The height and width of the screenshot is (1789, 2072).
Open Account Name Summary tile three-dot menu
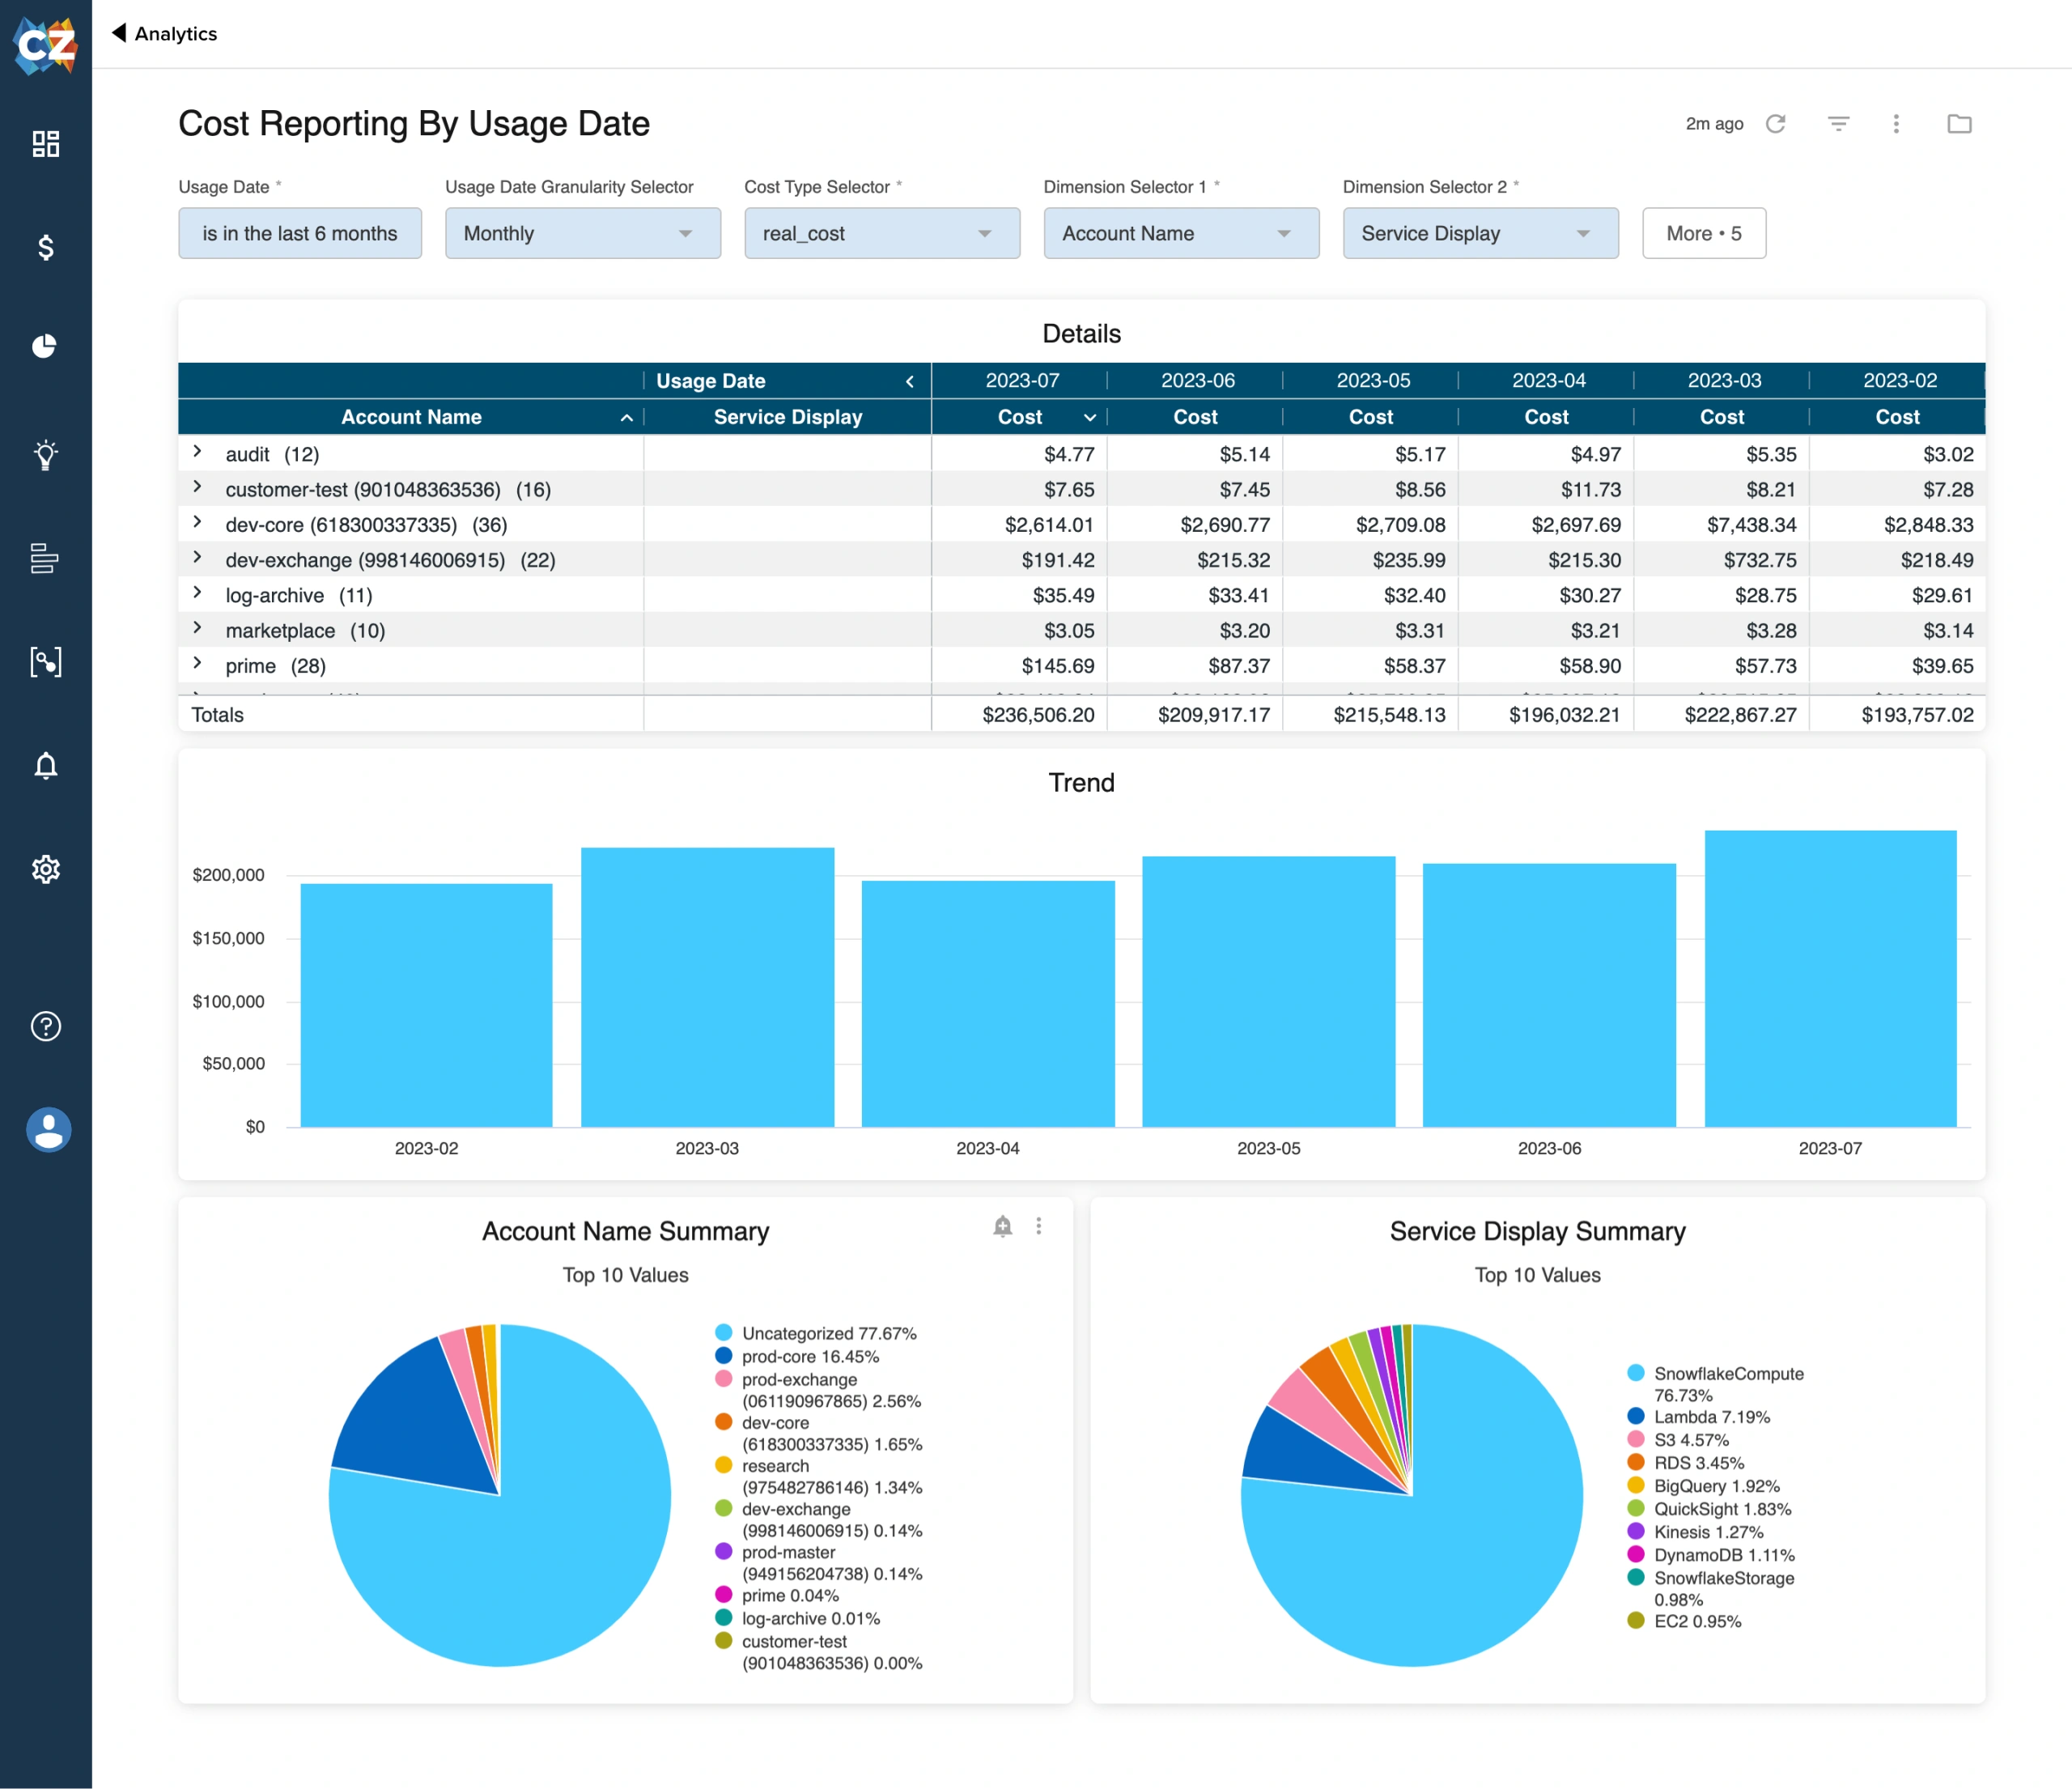[x=1039, y=1226]
